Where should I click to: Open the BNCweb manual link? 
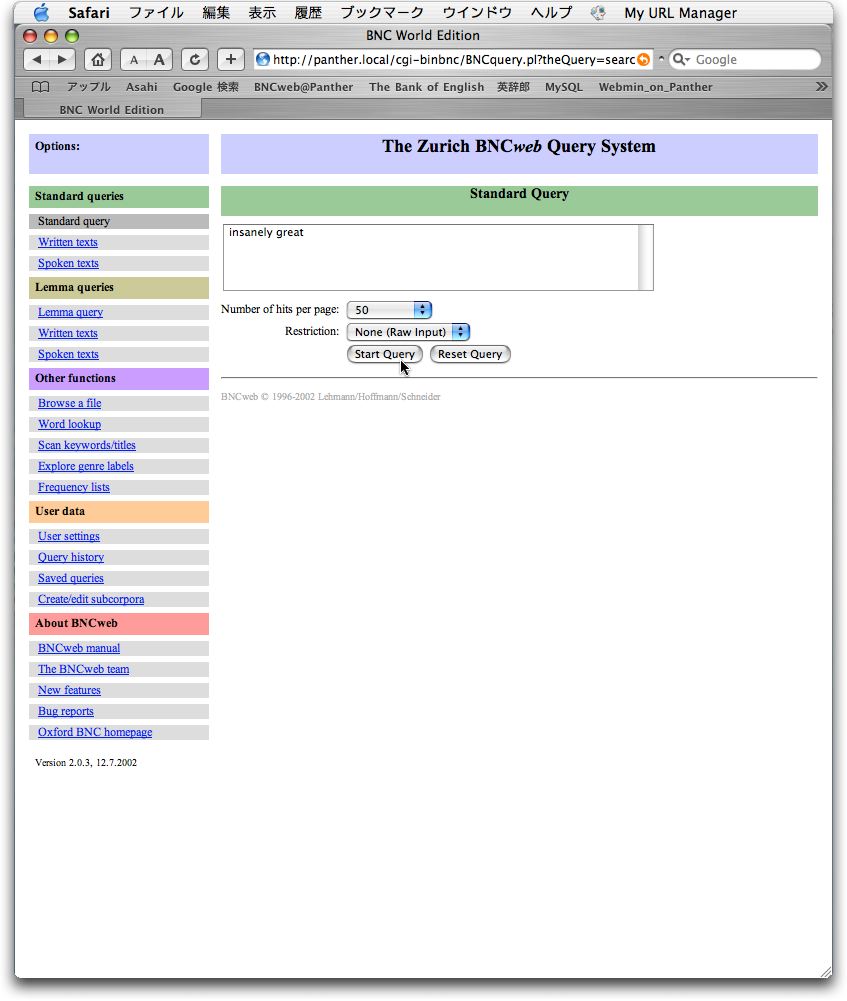[79, 649]
